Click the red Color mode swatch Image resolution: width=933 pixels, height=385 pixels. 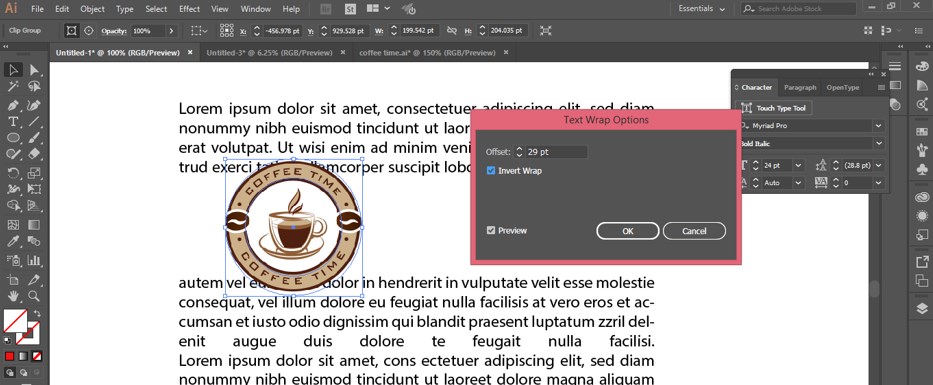(x=9, y=356)
